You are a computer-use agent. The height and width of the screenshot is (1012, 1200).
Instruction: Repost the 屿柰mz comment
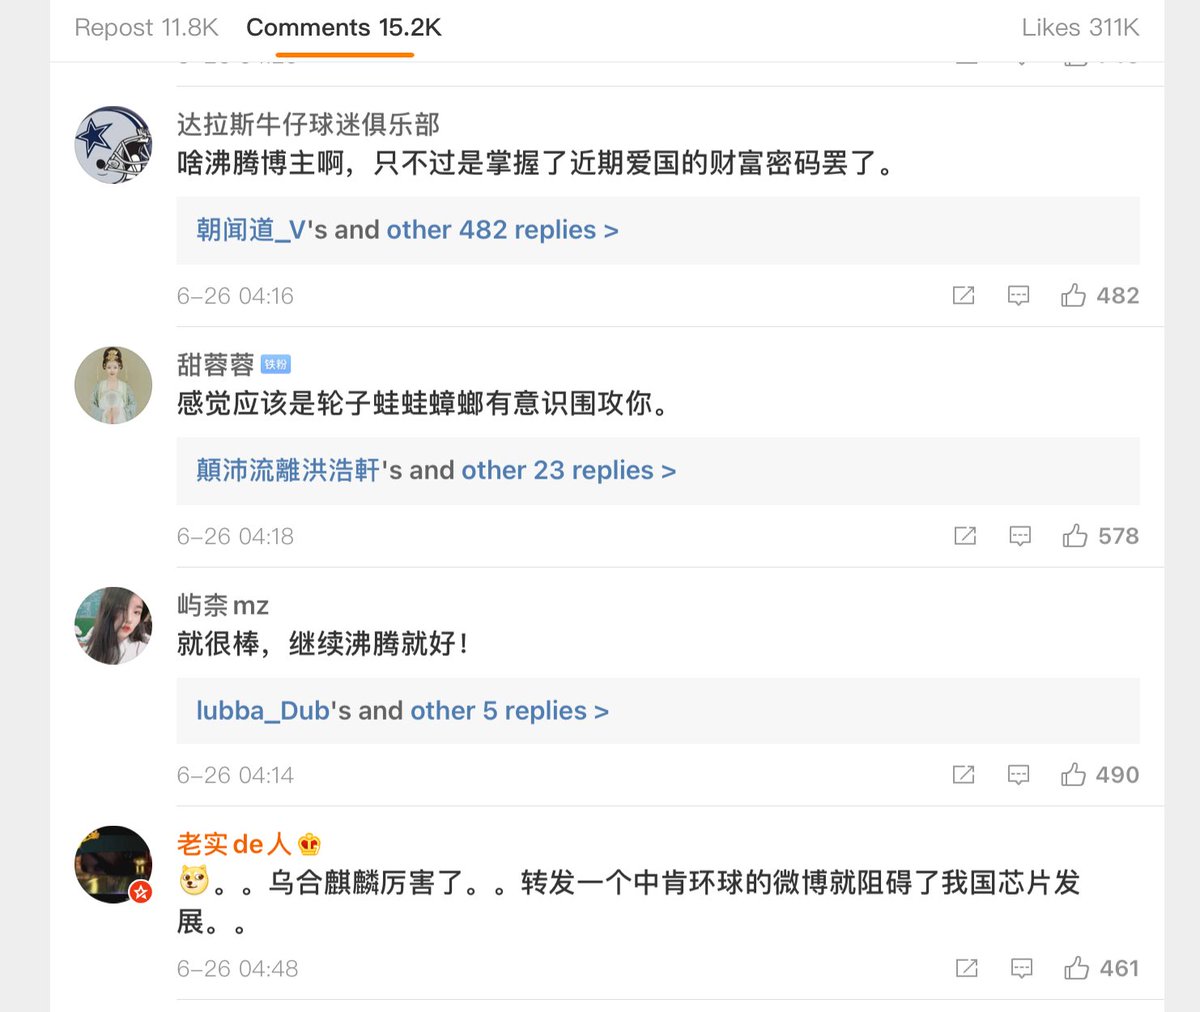[964, 775]
